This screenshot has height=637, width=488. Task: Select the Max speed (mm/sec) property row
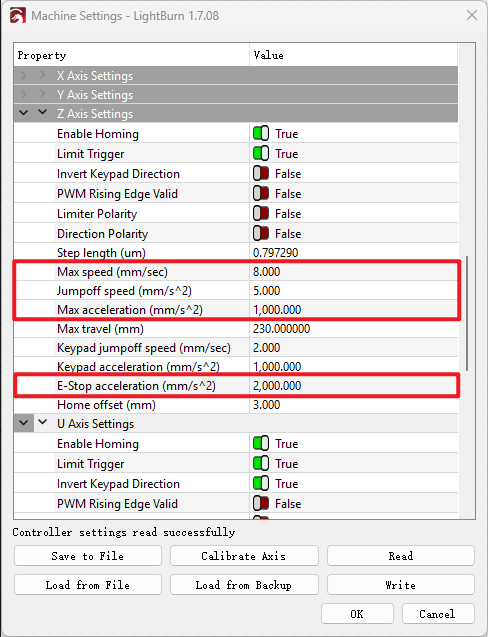pos(236,271)
